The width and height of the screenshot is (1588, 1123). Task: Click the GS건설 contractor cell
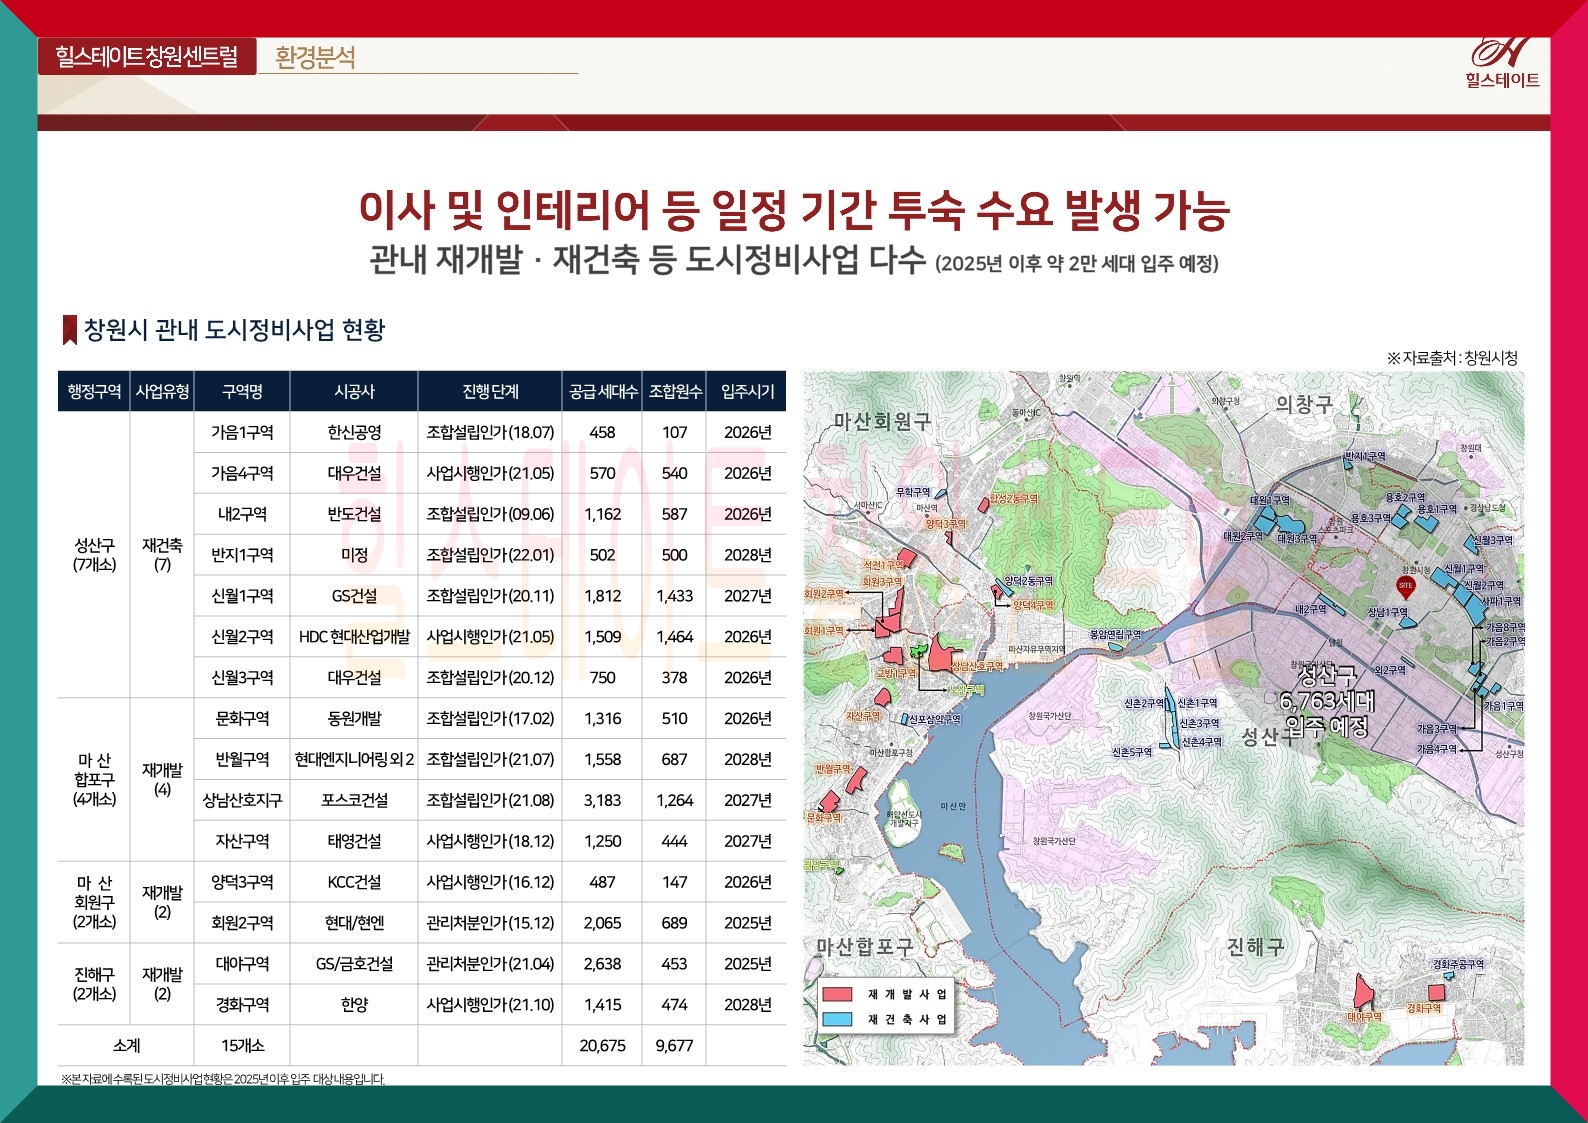tap(354, 596)
